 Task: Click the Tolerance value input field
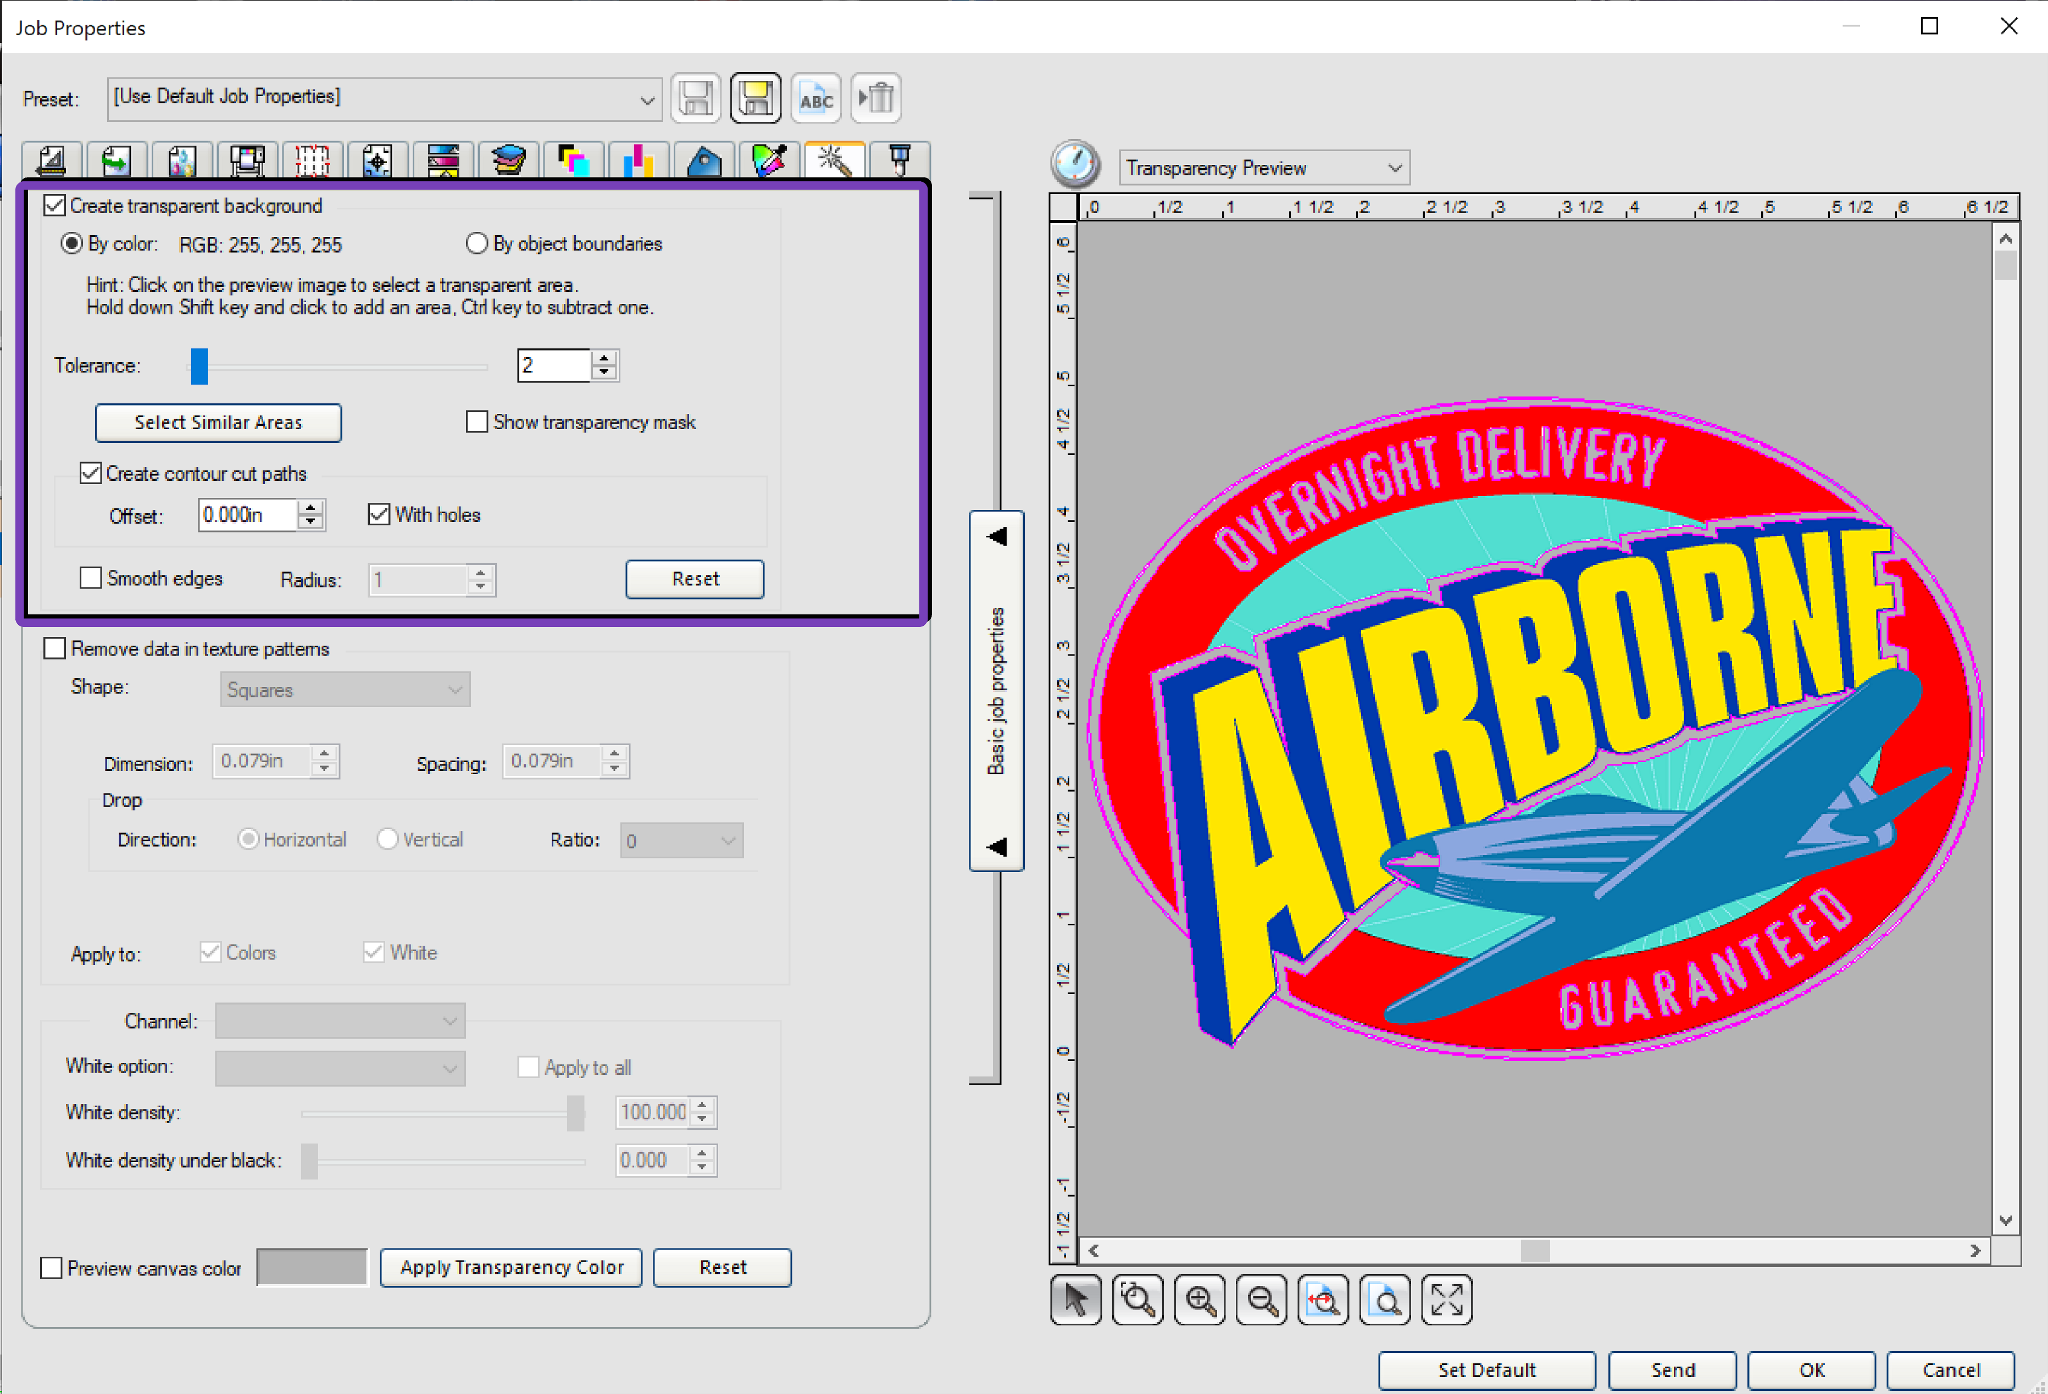555,366
